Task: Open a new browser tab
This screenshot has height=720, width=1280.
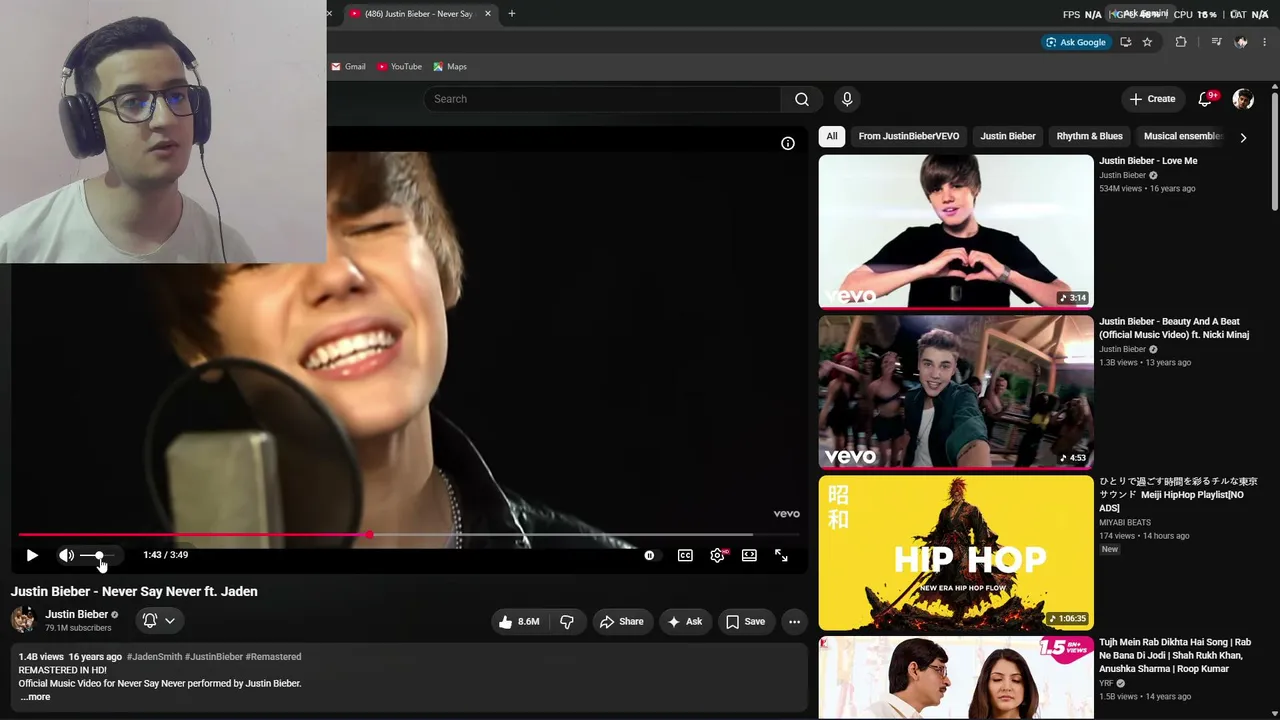Action: (x=512, y=14)
